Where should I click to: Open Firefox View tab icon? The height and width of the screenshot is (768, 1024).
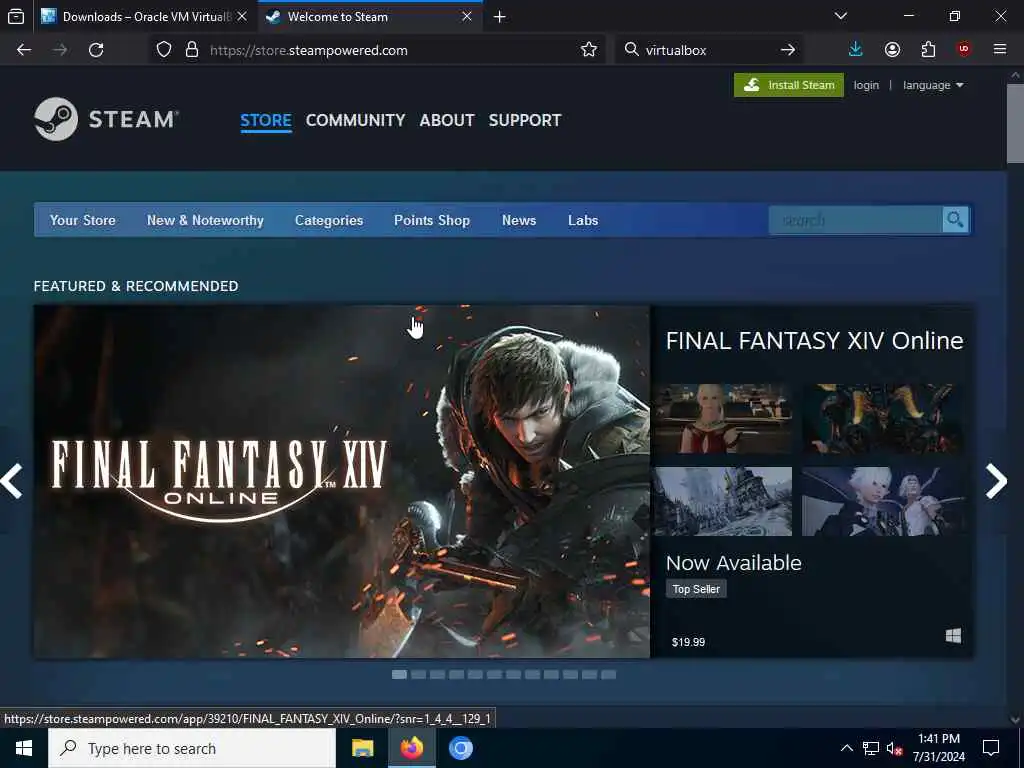pos(16,16)
